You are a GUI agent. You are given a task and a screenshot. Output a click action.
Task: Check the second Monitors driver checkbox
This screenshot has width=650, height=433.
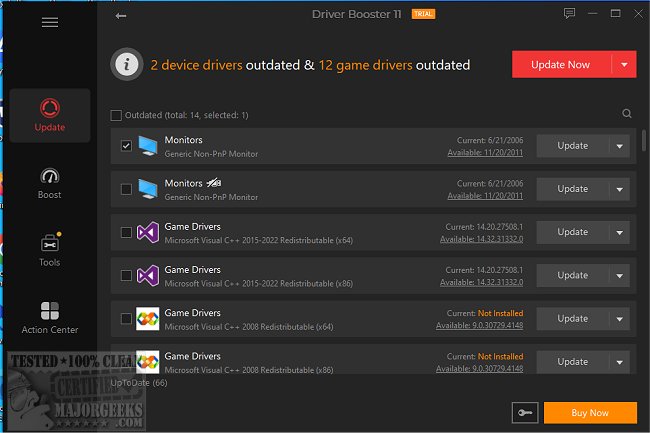(126, 189)
